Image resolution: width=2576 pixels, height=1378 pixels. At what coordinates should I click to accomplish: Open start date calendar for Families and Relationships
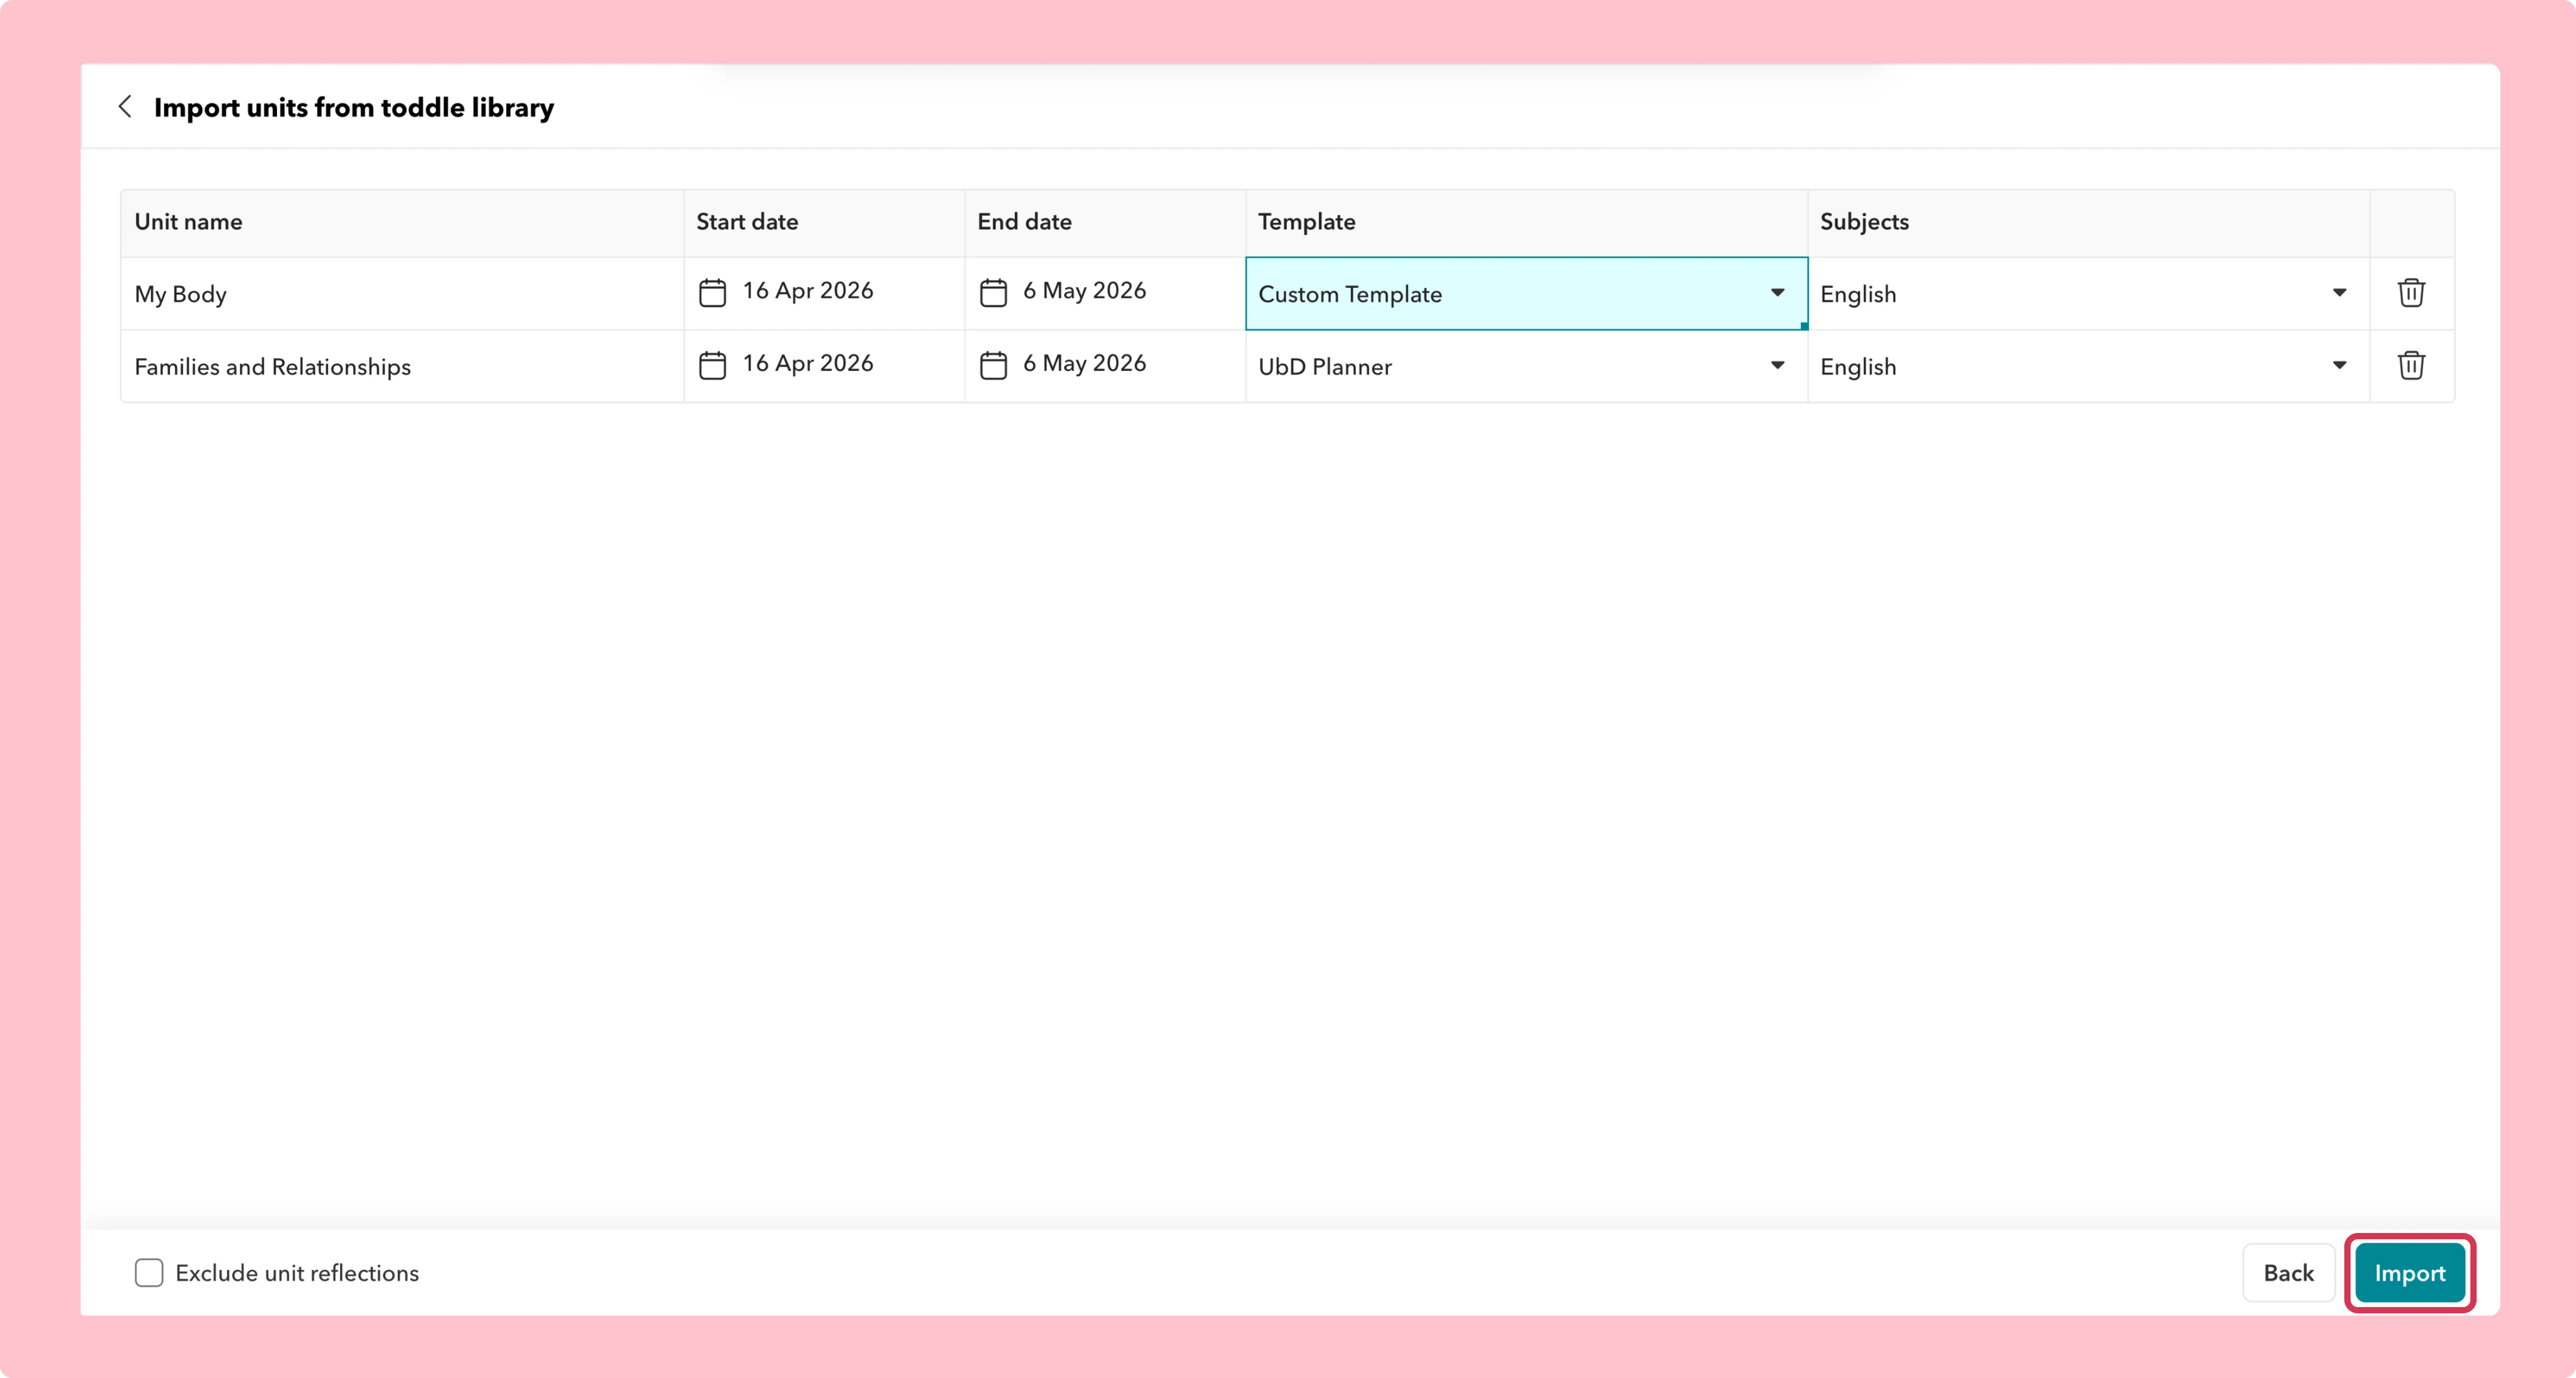click(712, 366)
